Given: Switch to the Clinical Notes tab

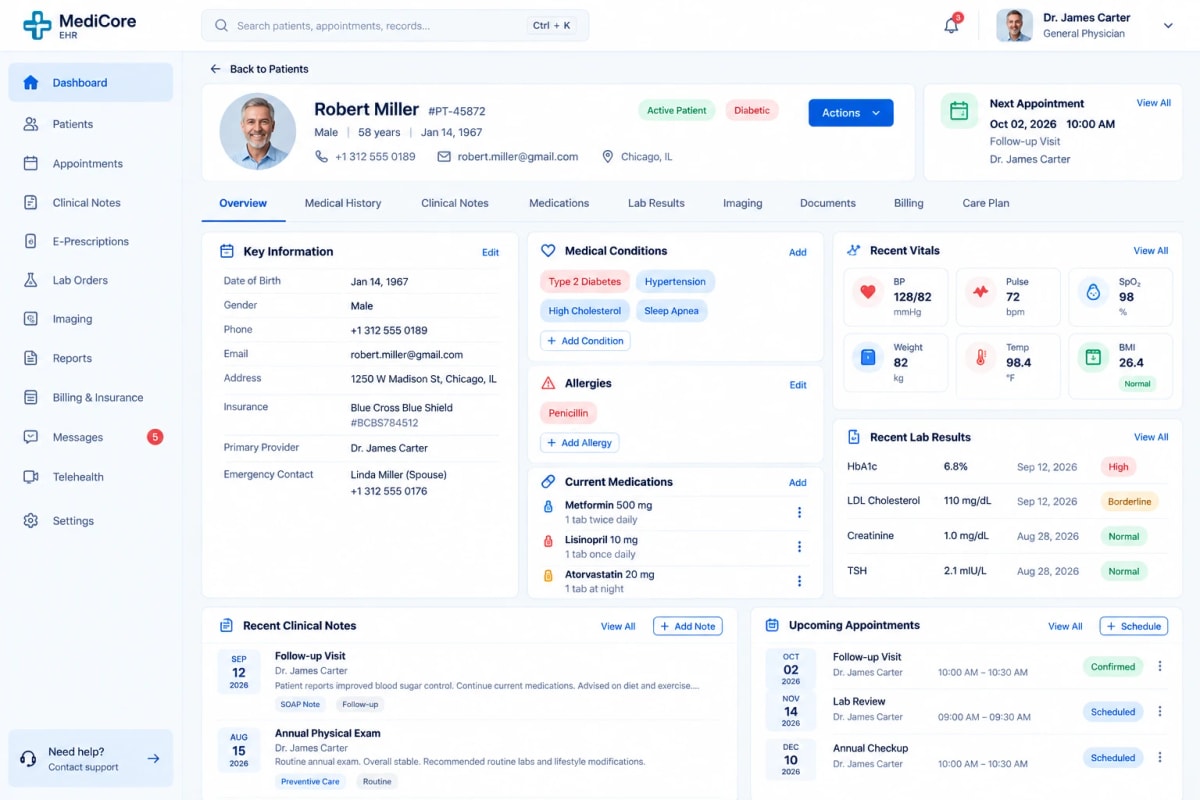Looking at the screenshot, I should tap(455, 203).
